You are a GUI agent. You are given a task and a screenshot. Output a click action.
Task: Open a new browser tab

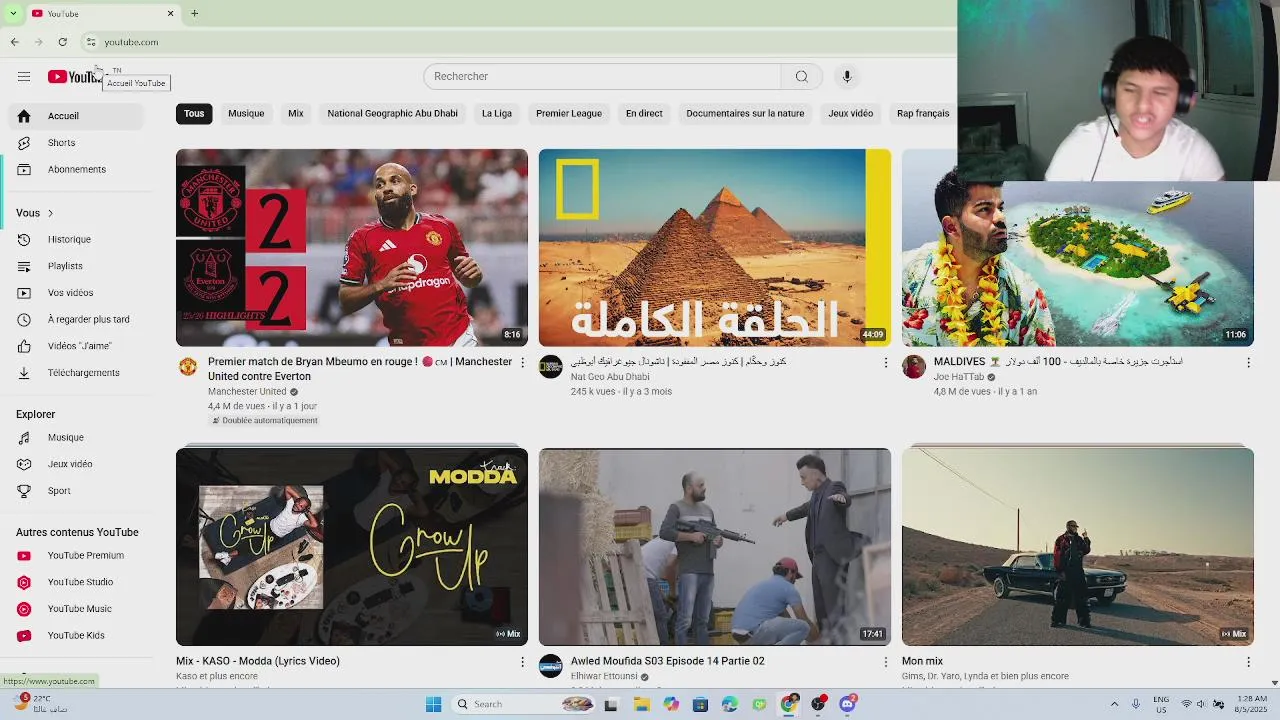click(x=194, y=13)
